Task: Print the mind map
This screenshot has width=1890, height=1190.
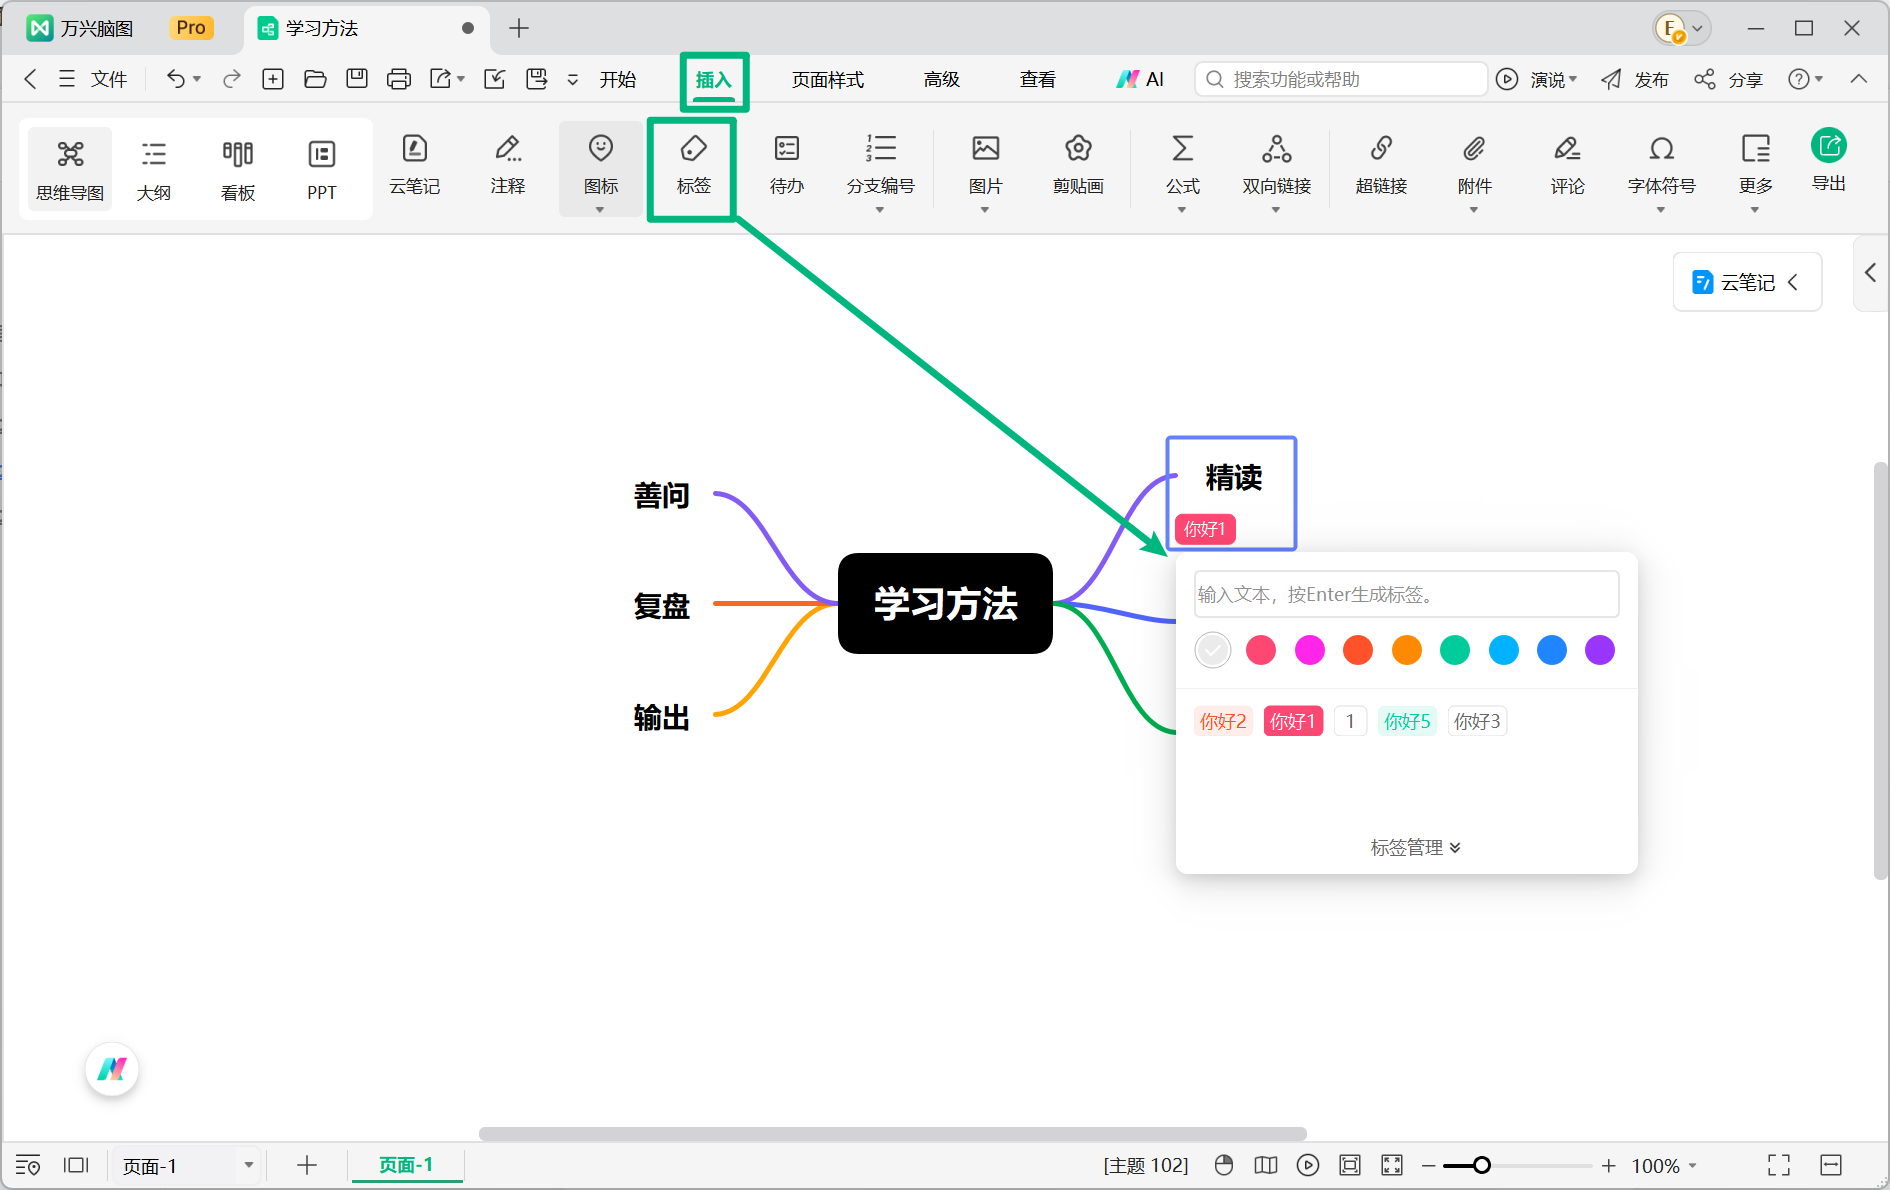Action: 399,79
